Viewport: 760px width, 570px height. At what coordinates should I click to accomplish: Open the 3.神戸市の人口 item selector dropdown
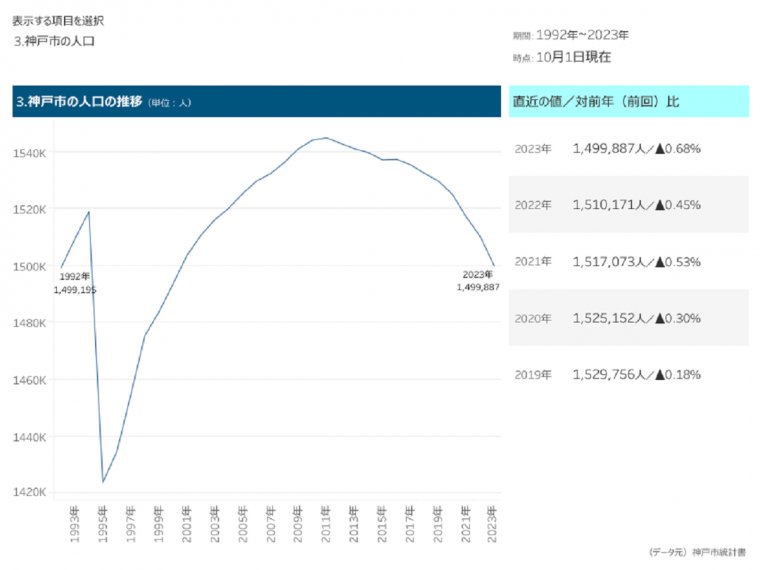[54, 41]
